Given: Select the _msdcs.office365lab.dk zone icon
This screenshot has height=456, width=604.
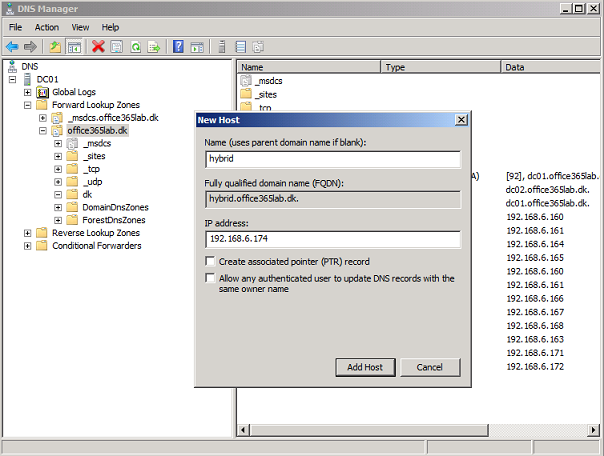Looking at the screenshot, I should tap(57, 118).
